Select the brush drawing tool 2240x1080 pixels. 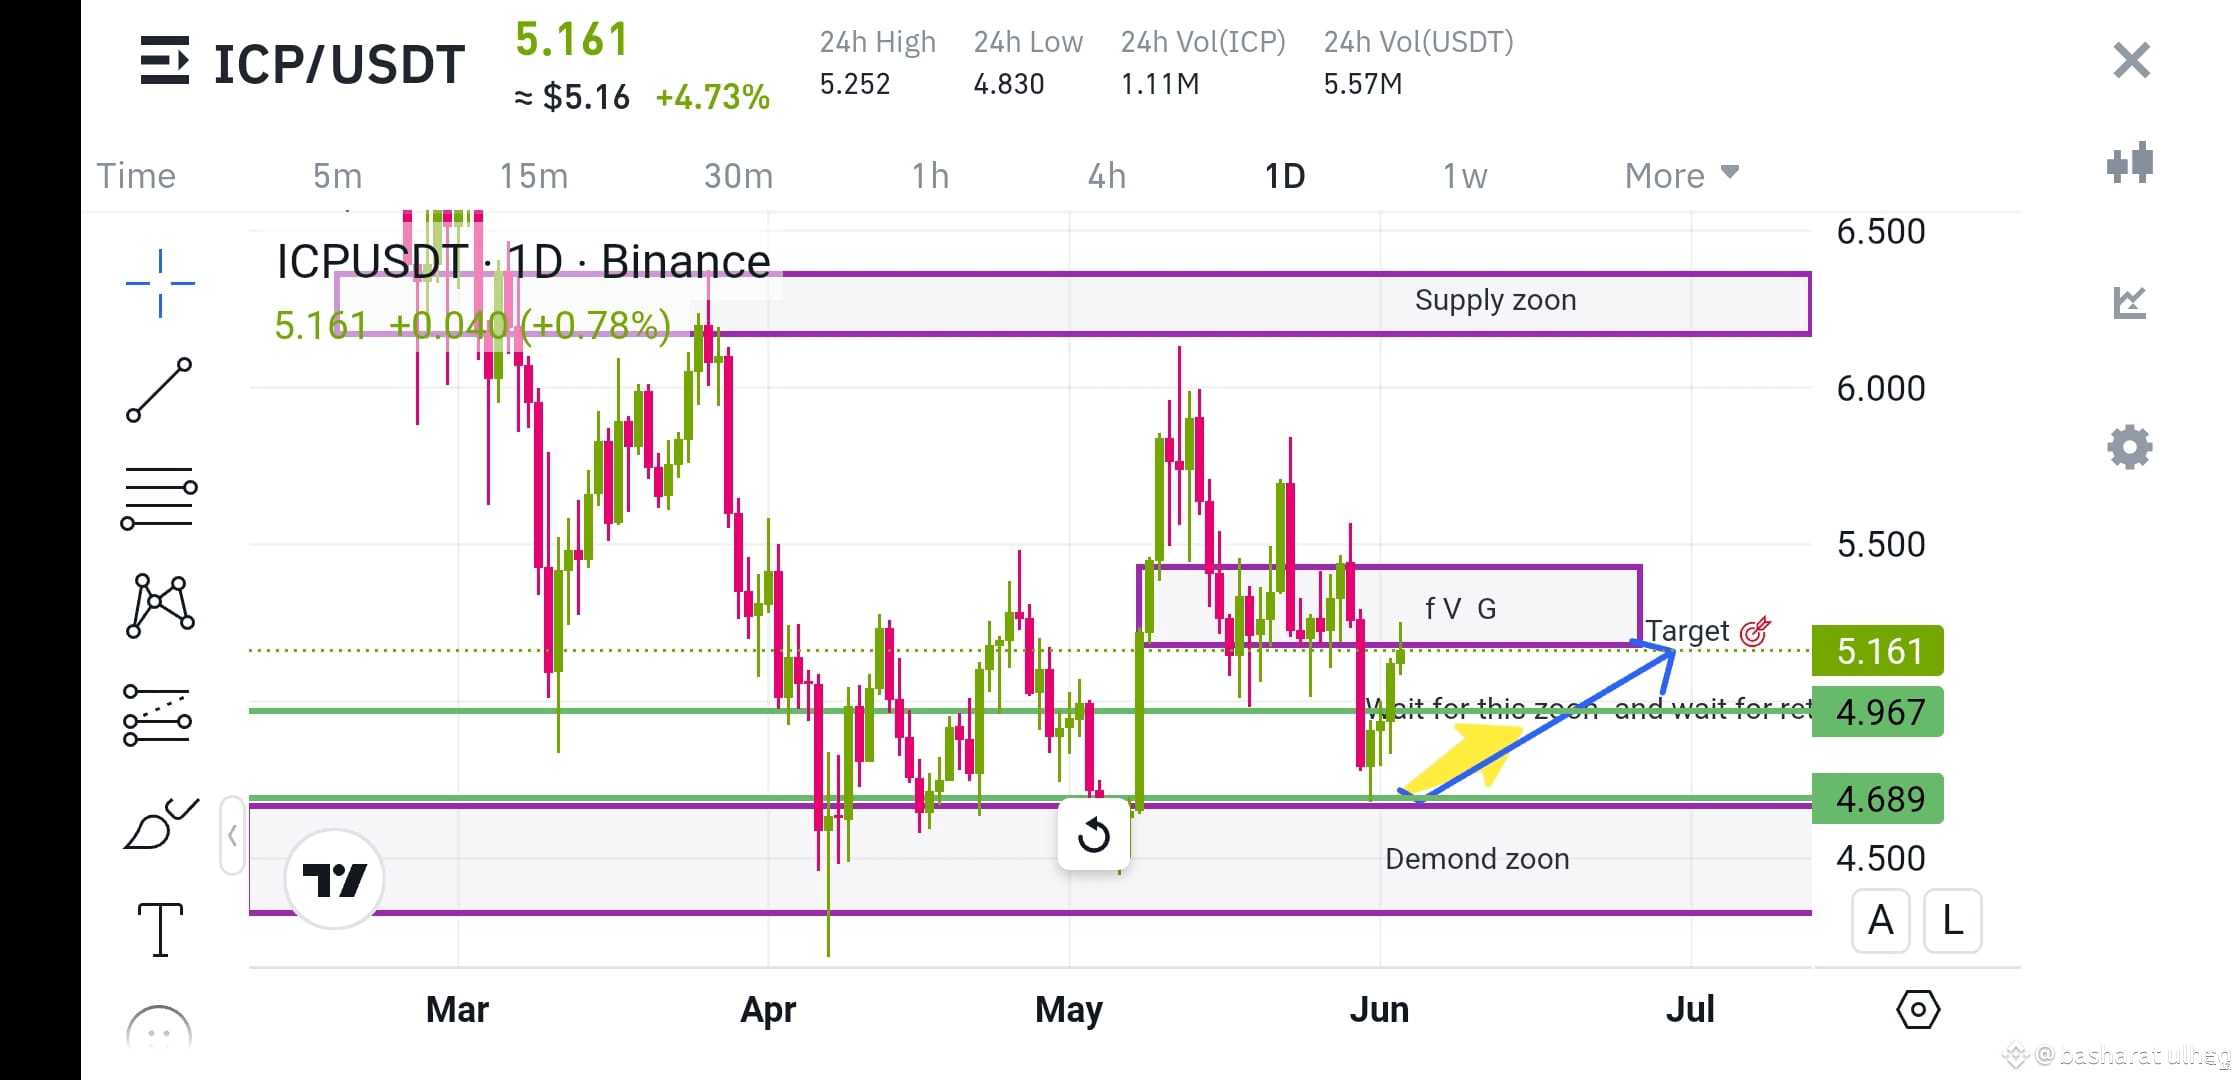[160, 824]
